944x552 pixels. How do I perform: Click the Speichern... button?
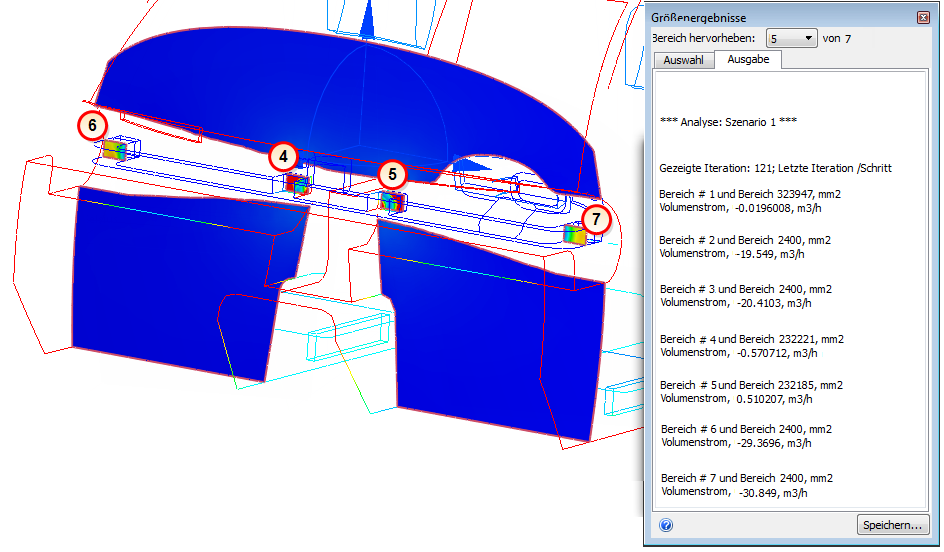892,525
